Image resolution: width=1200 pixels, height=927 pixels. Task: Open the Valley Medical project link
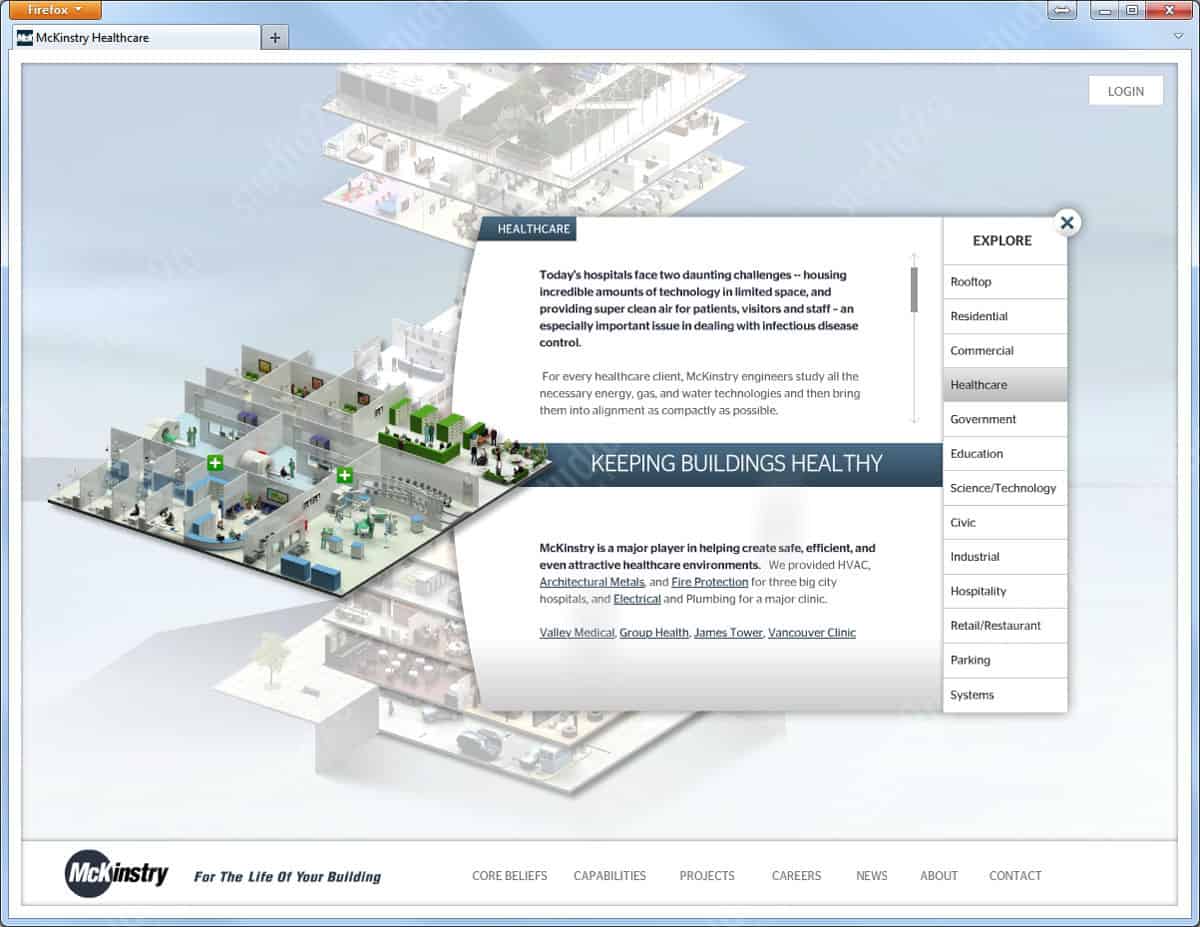[577, 633]
